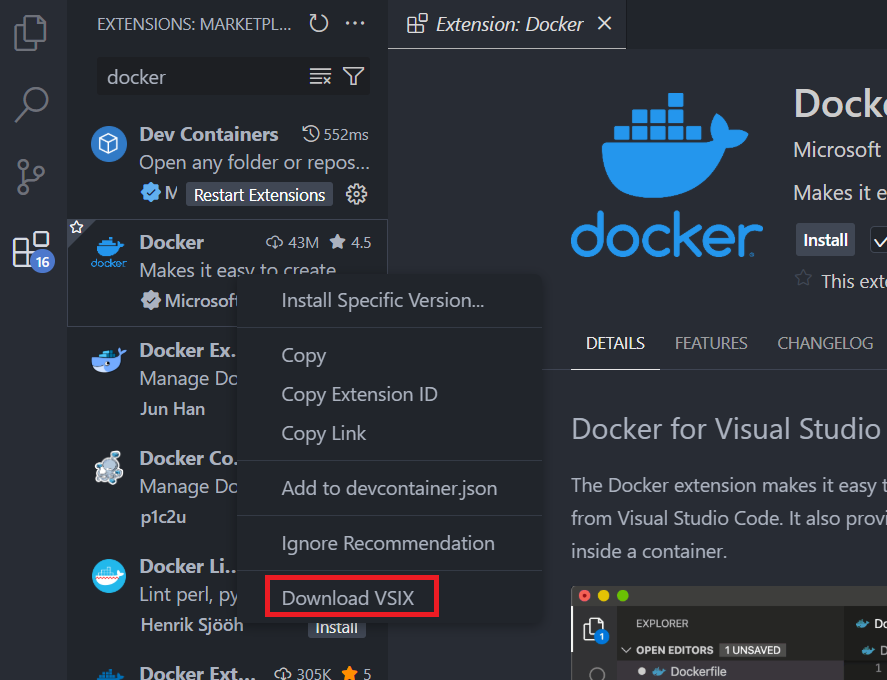This screenshot has height=680, width=887.
Task: Click the recommended star badge on Docker
Action: click(x=76, y=227)
